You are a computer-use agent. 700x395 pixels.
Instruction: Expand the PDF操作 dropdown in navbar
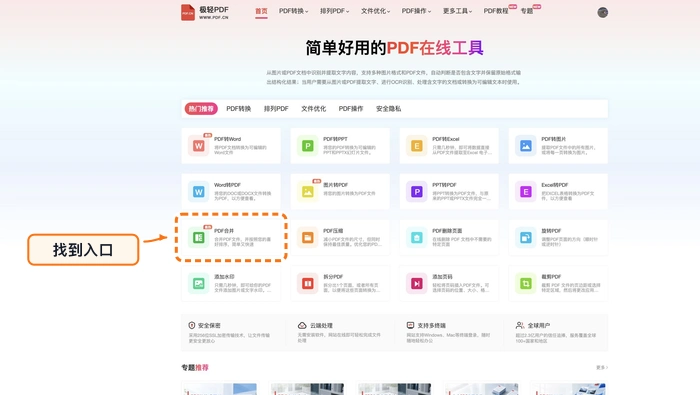pyautogui.click(x=416, y=11)
